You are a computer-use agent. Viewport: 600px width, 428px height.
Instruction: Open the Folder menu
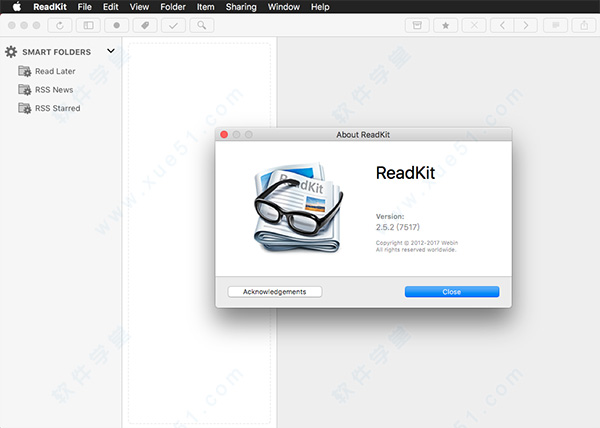coord(173,7)
